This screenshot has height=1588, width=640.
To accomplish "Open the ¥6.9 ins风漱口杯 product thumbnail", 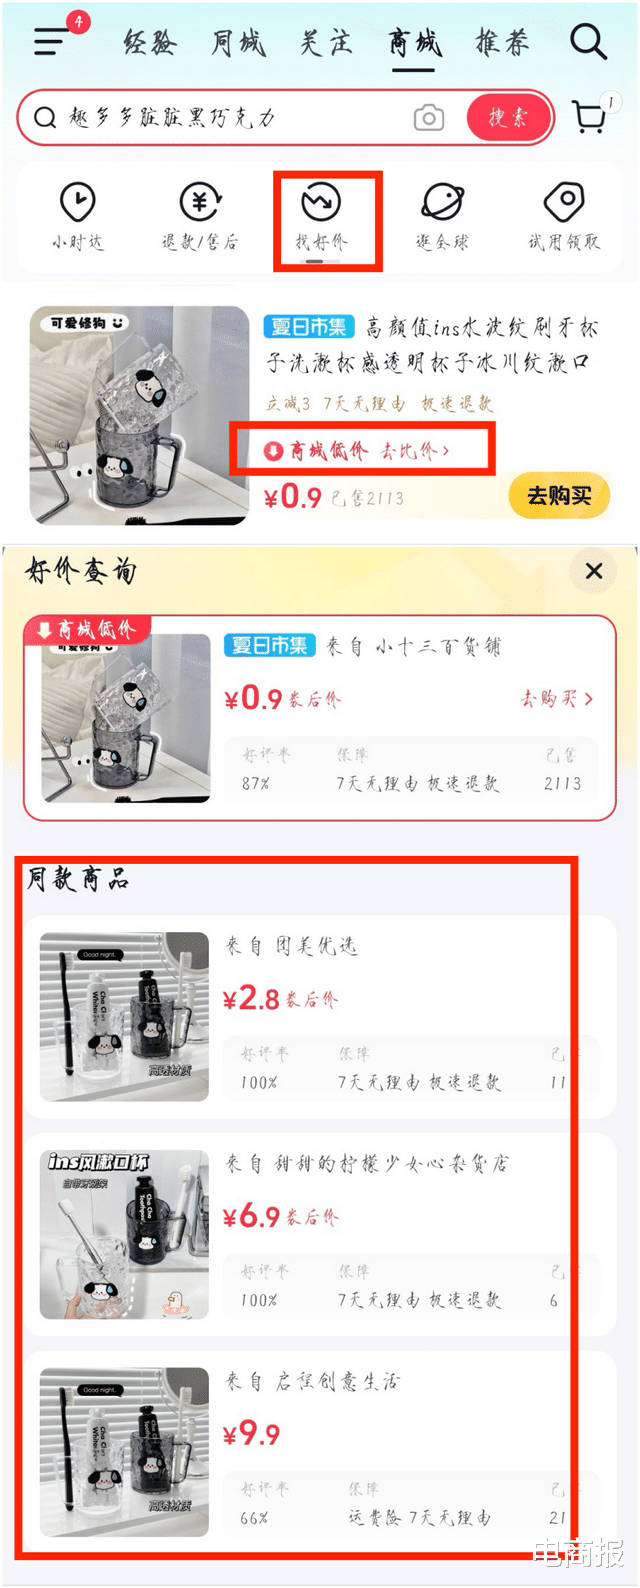I will point(125,1234).
